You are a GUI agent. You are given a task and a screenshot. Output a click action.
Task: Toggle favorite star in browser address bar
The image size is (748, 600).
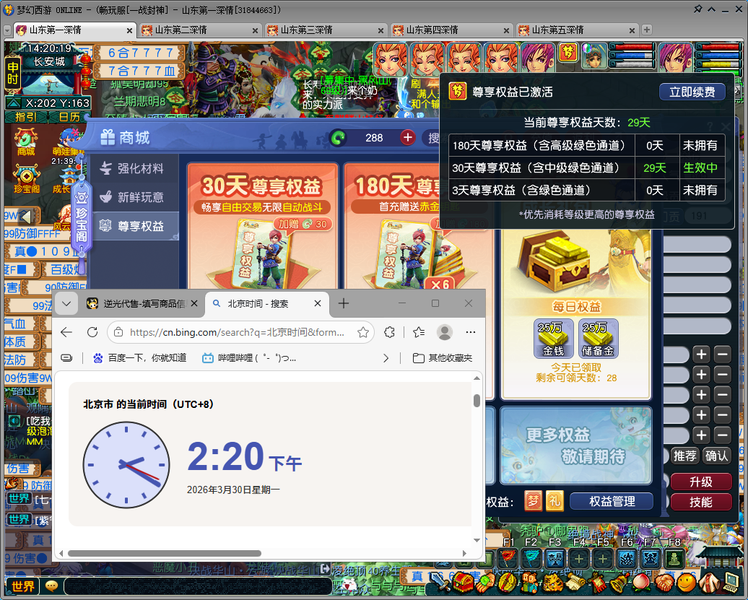click(x=363, y=332)
